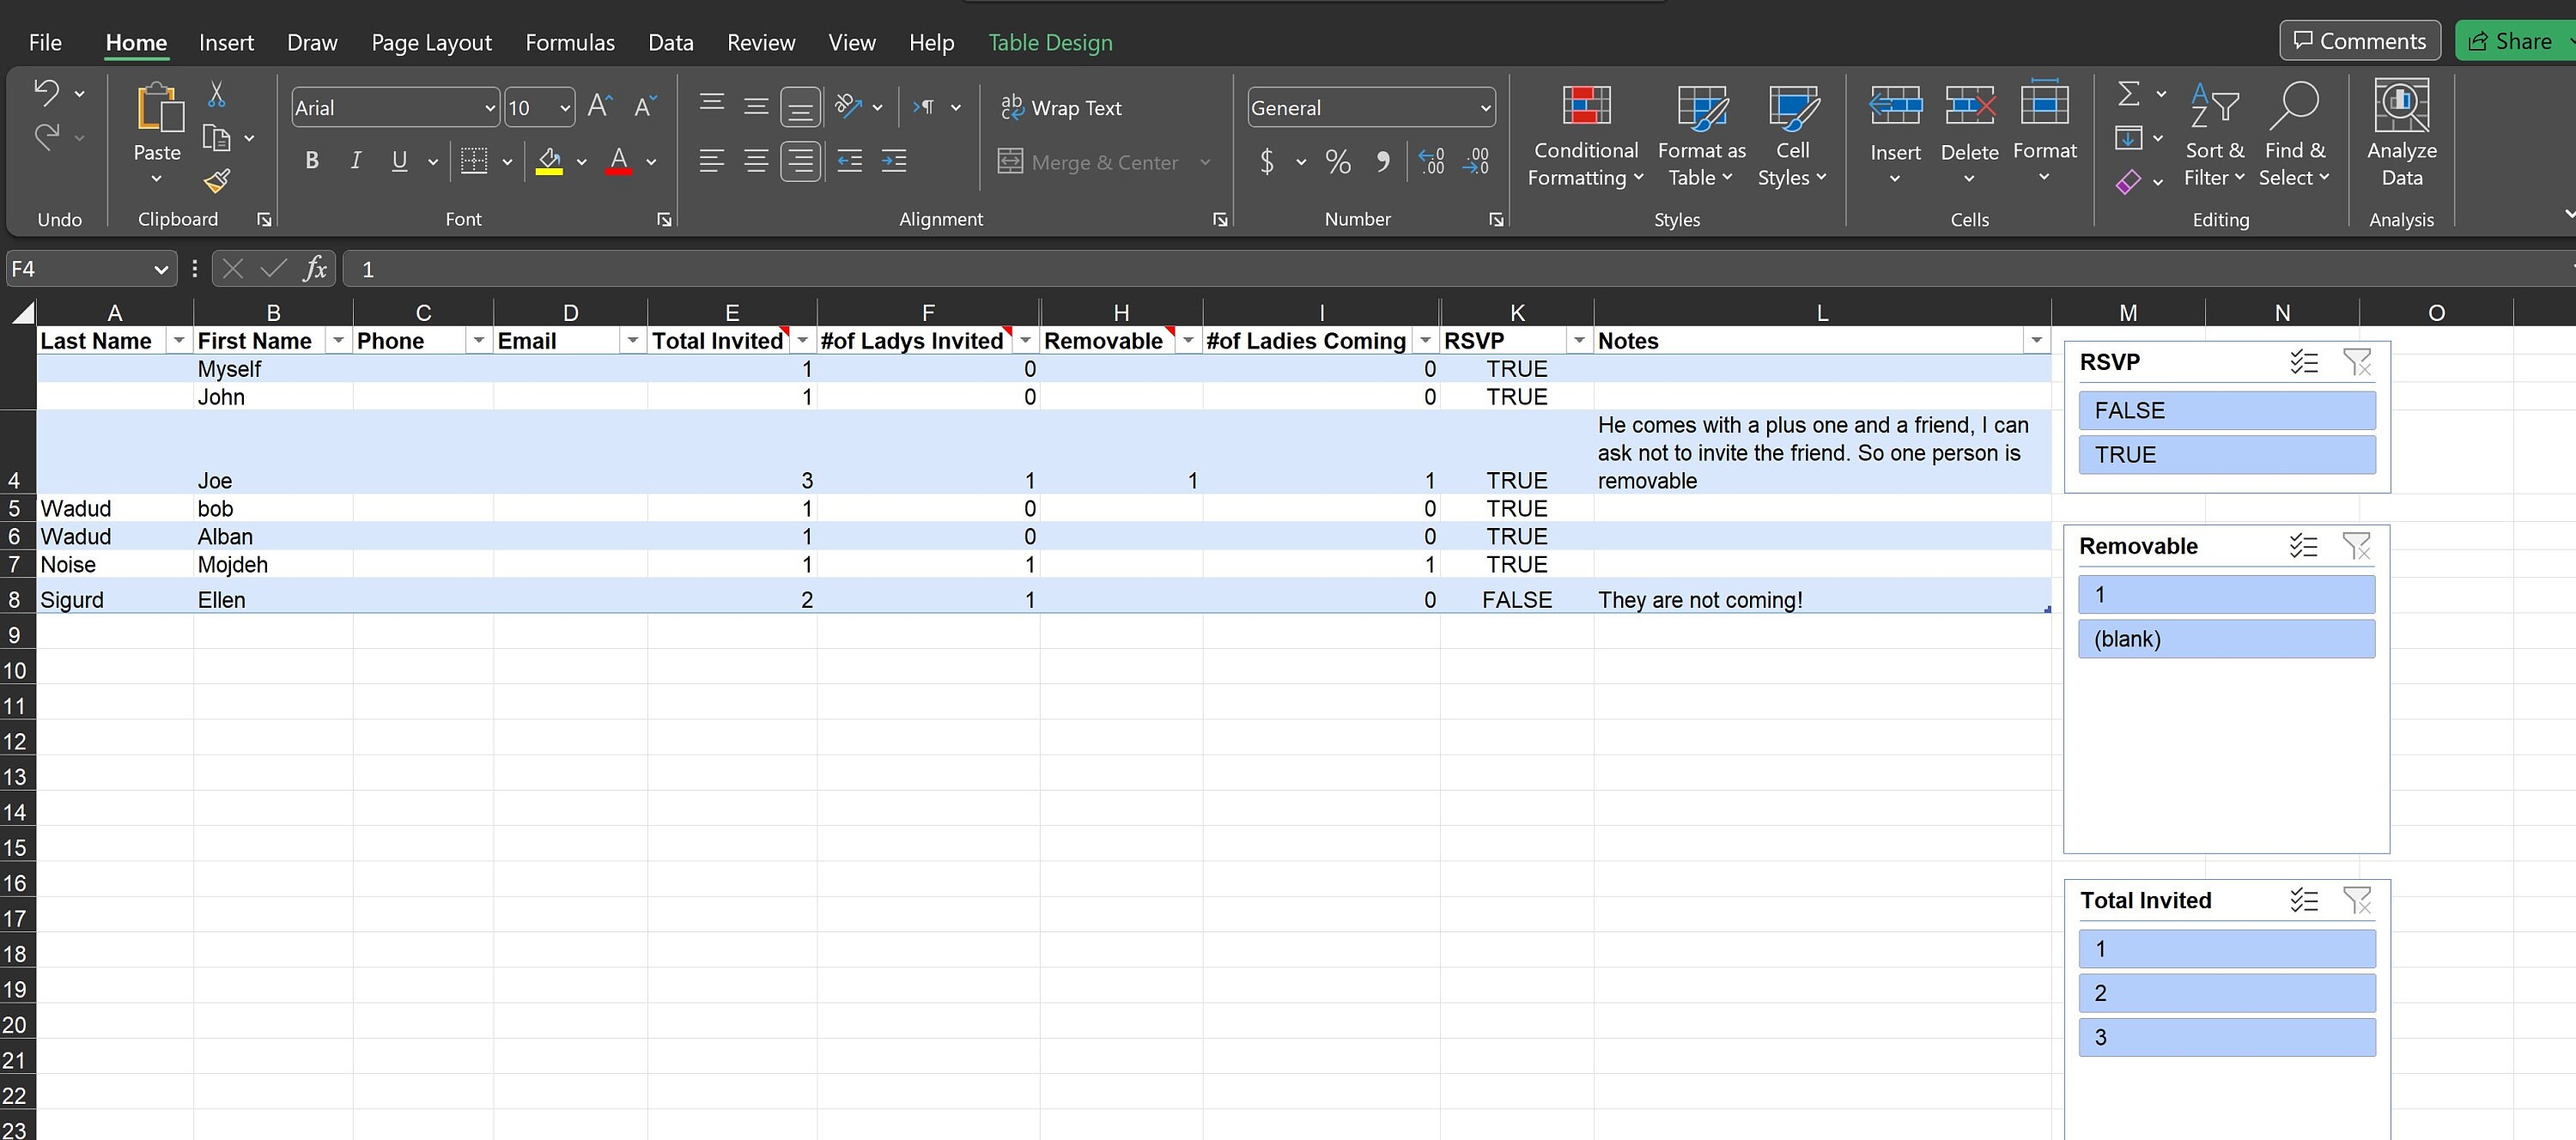Switch to the Formulas tab
Image resolution: width=2576 pixels, height=1140 pixels.
pos(570,42)
